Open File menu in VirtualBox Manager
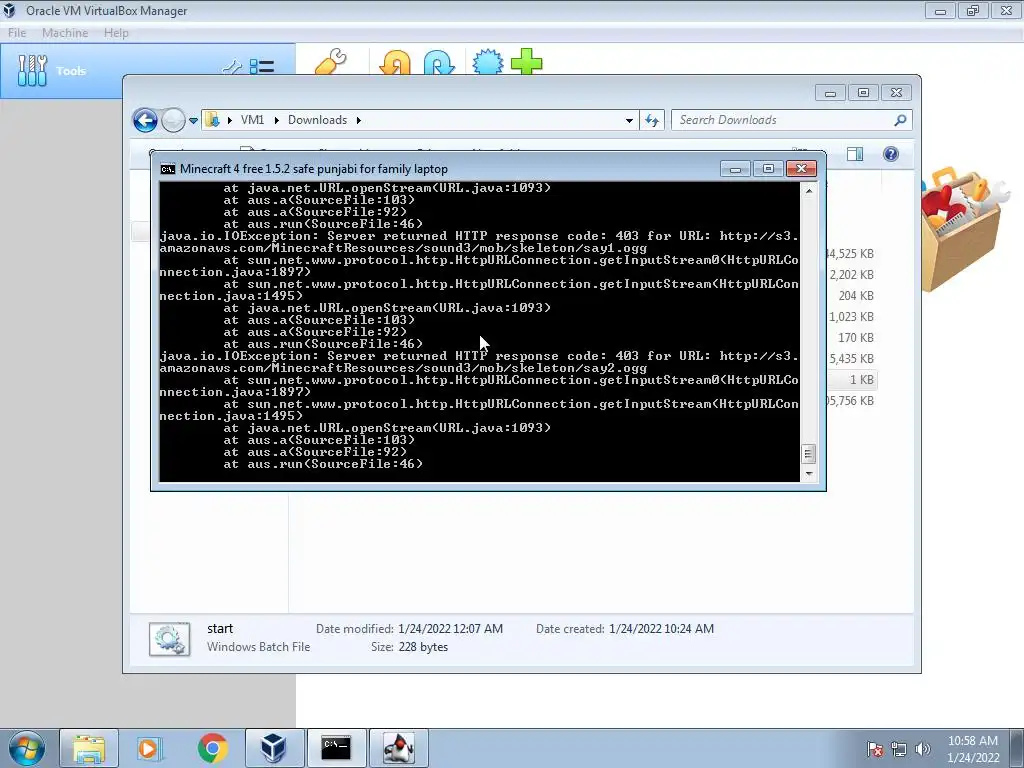1024x768 pixels. (17, 33)
